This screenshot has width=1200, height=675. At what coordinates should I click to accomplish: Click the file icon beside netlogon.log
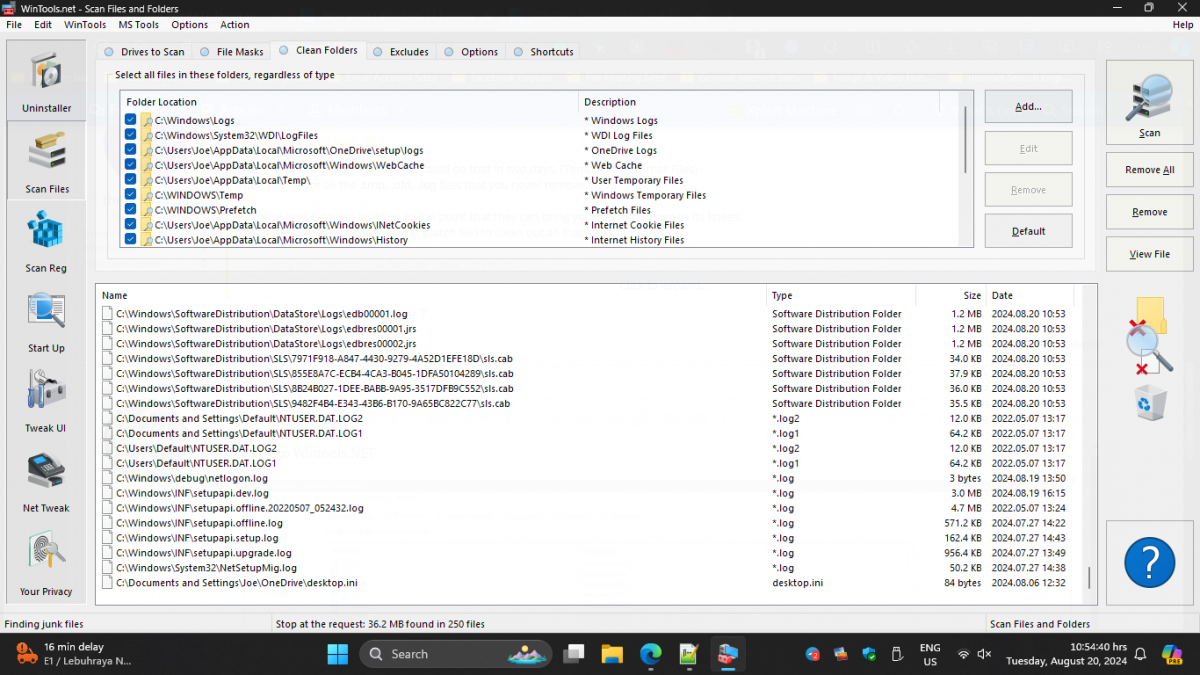pos(108,479)
